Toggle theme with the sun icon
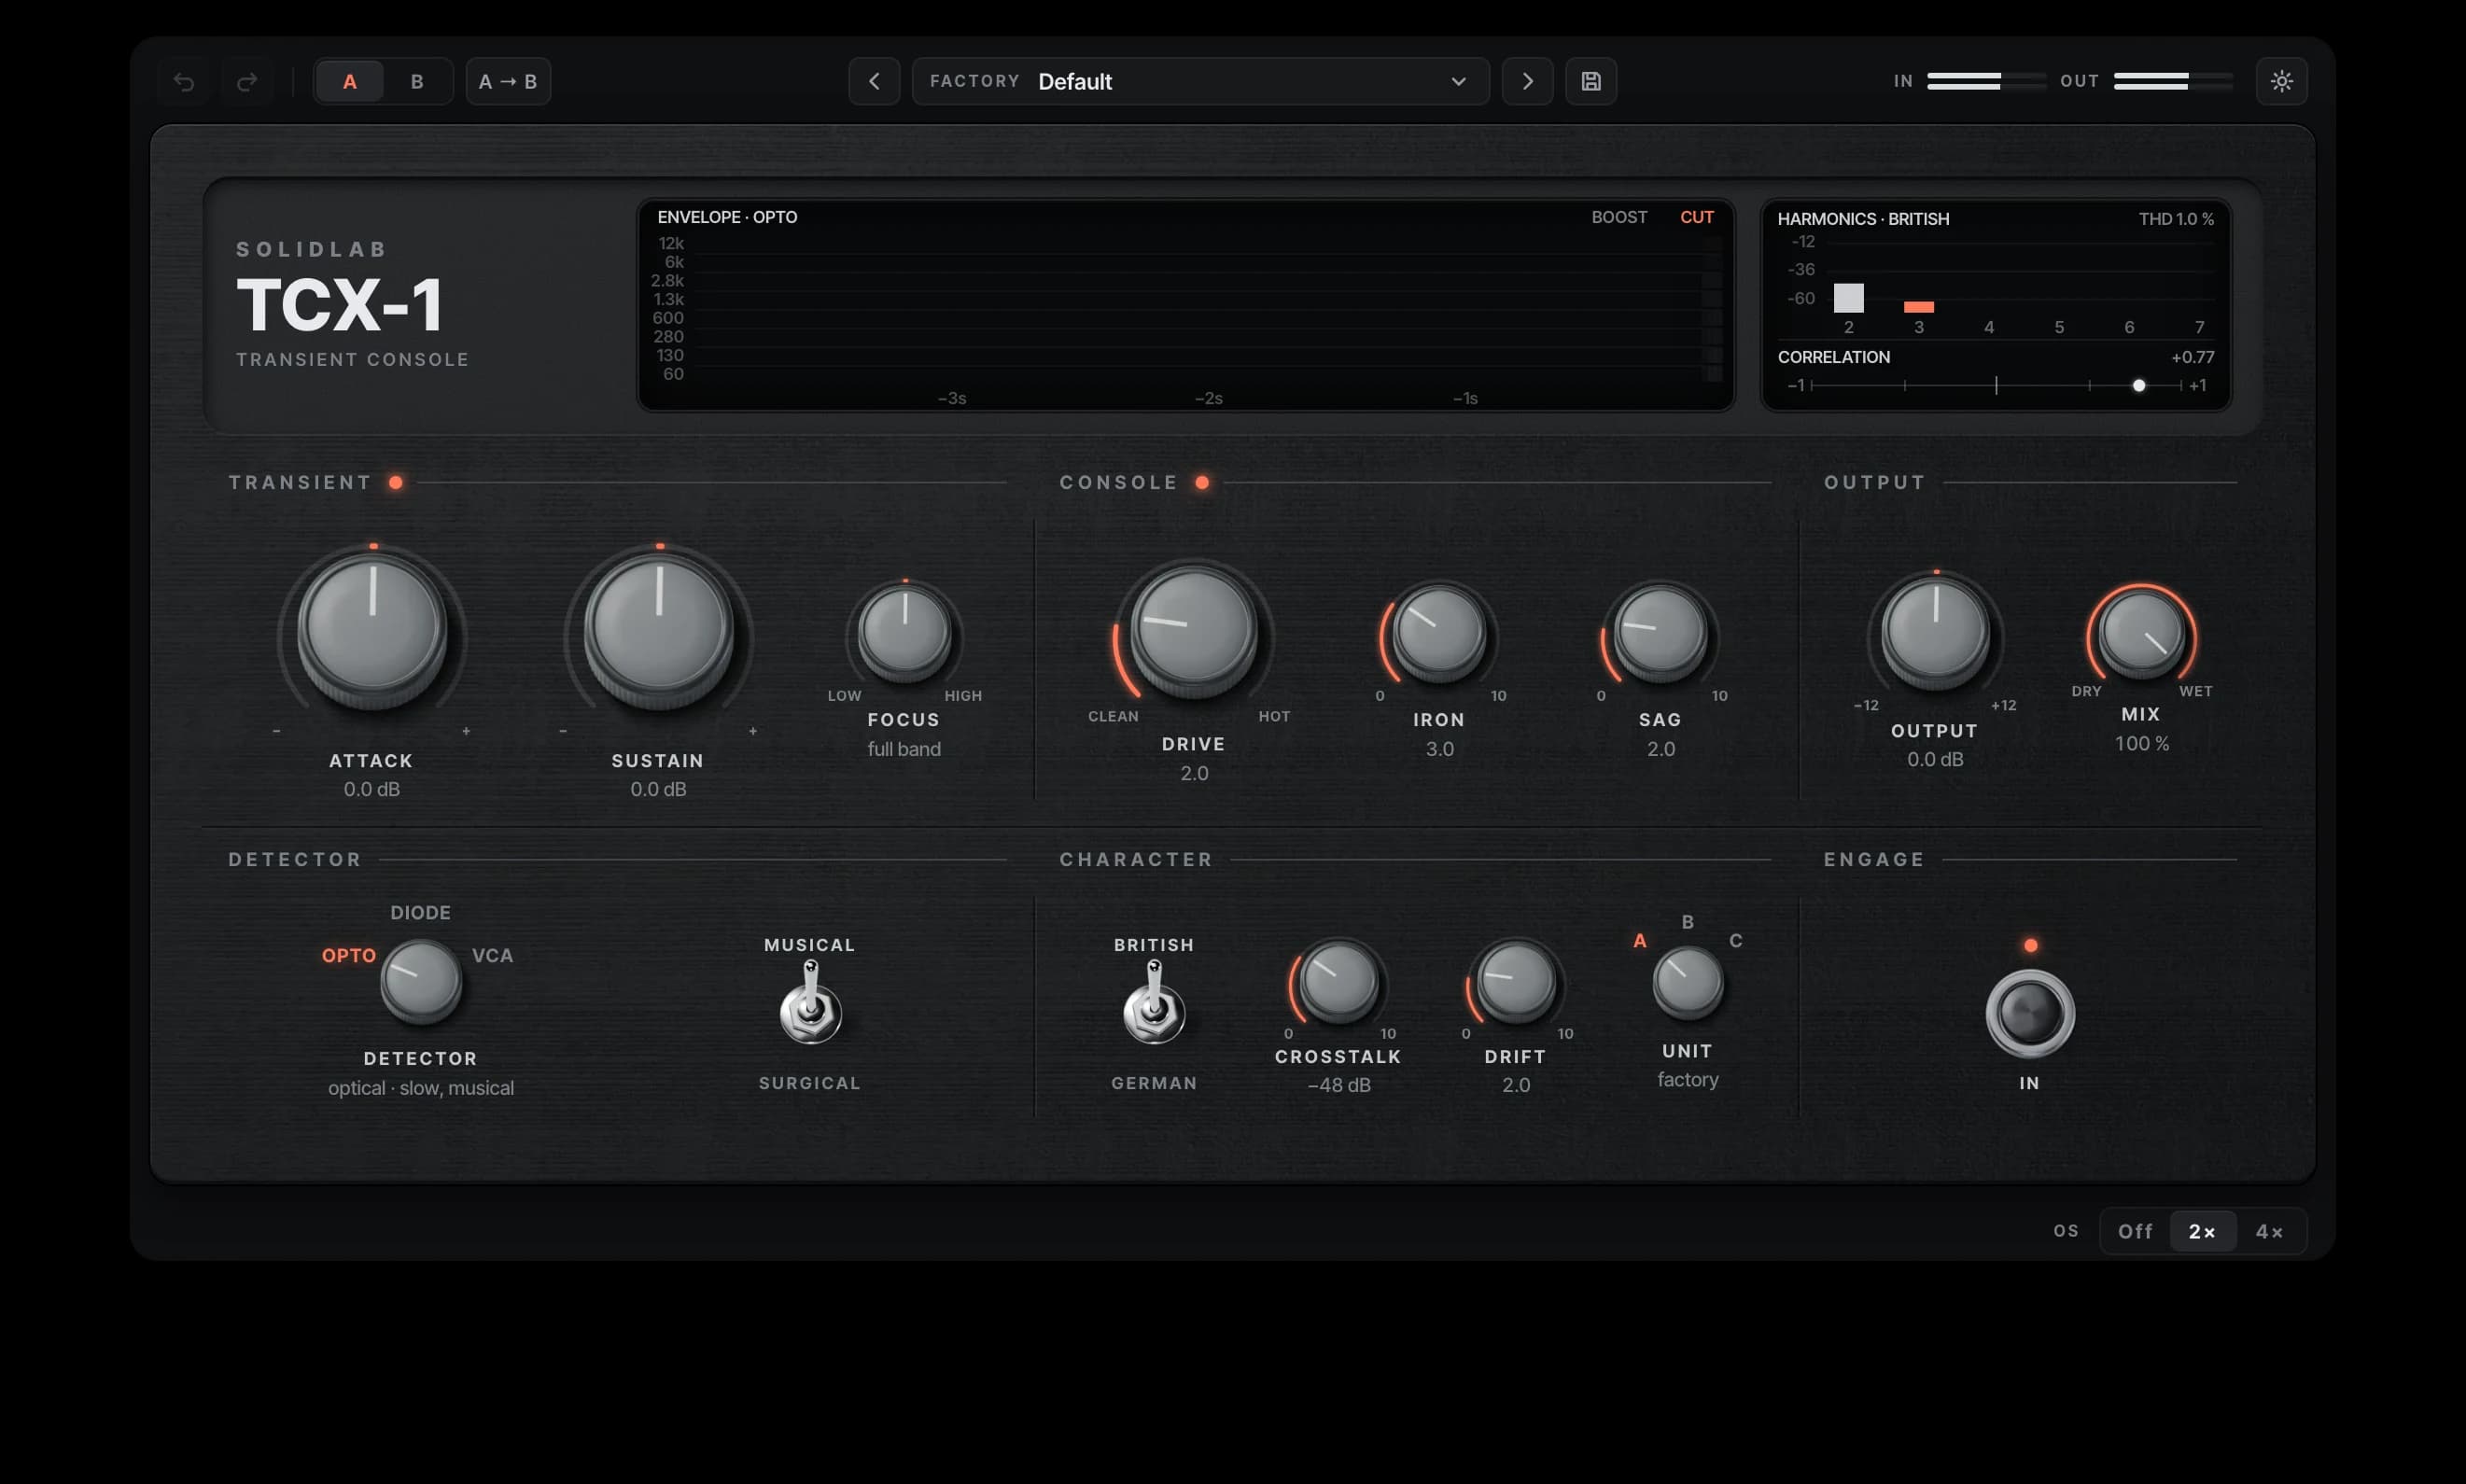The width and height of the screenshot is (2466, 1484). point(2282,81)
